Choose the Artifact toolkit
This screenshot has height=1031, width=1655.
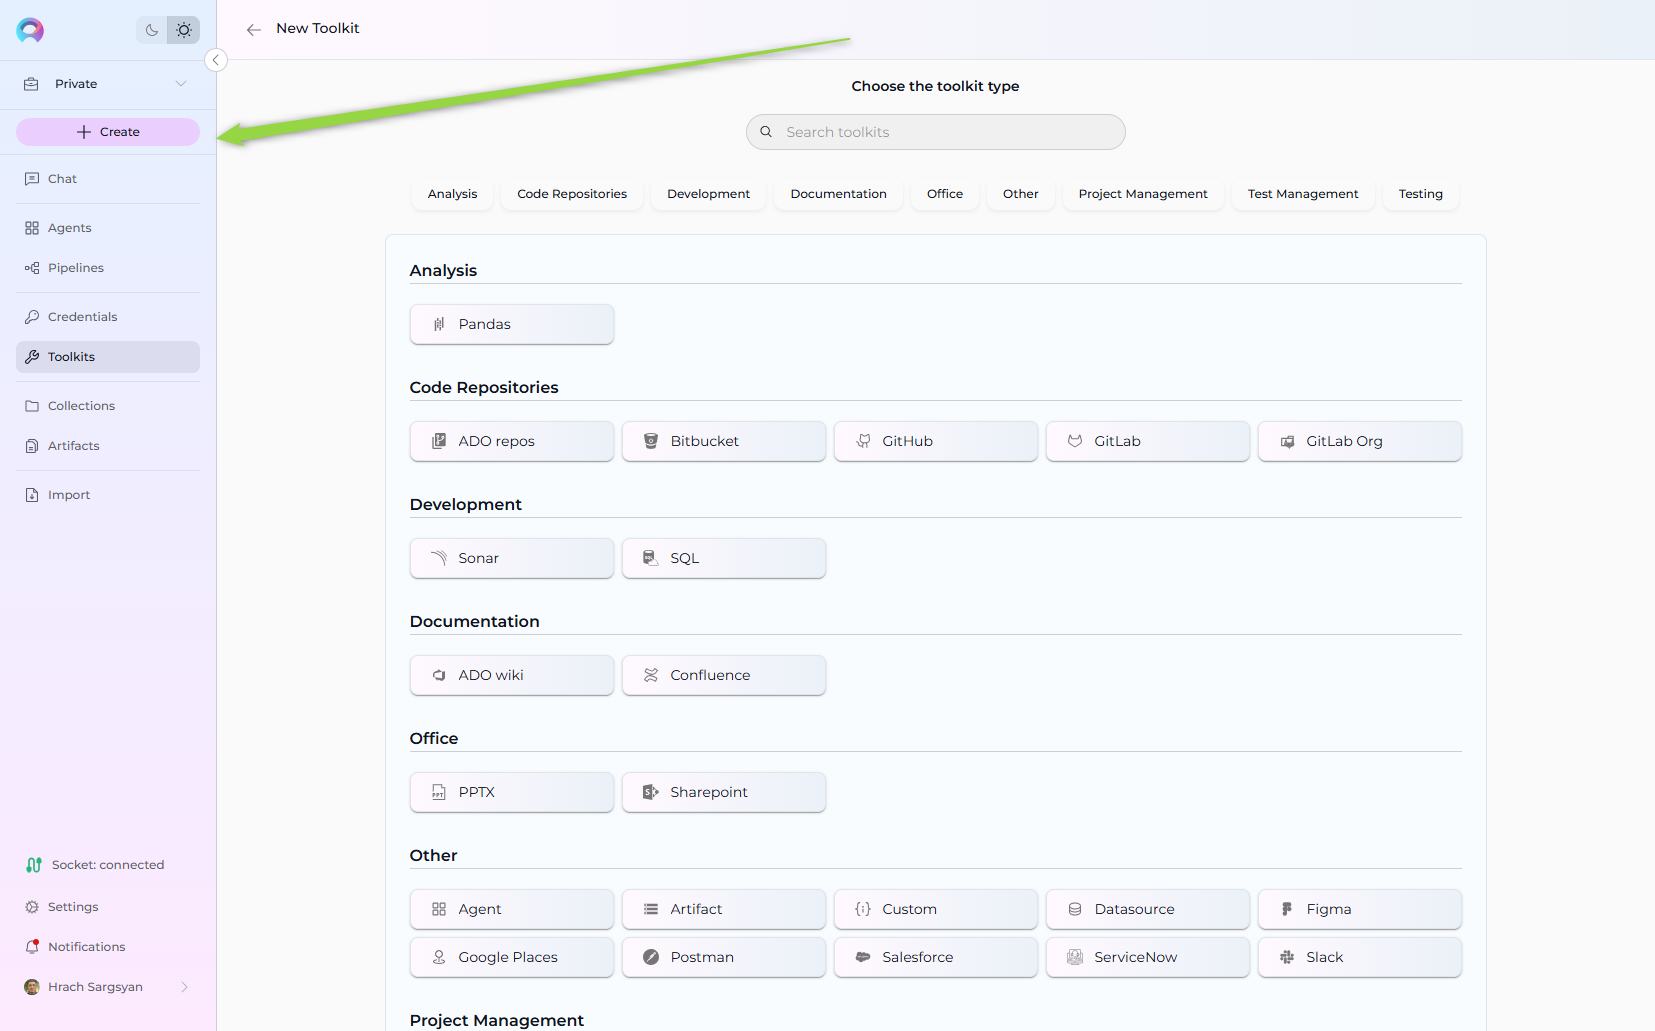pos(724,909)
